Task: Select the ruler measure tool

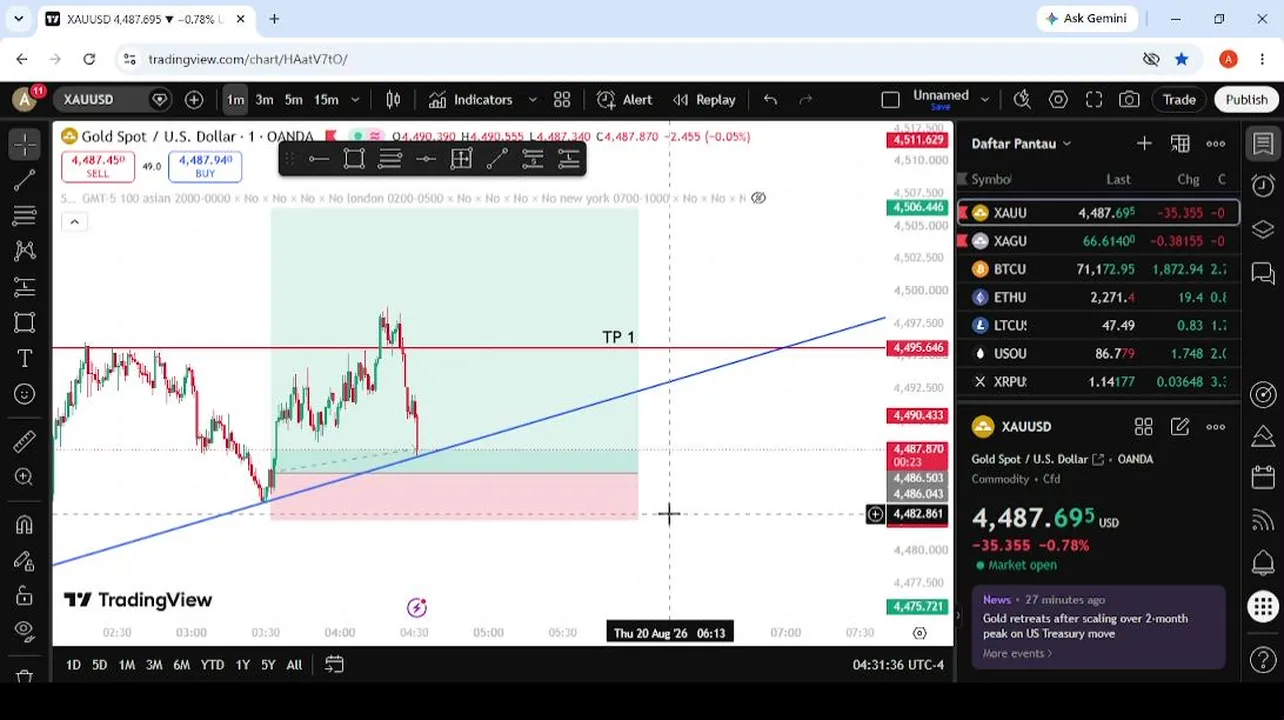Action: [x=25, y=441]
